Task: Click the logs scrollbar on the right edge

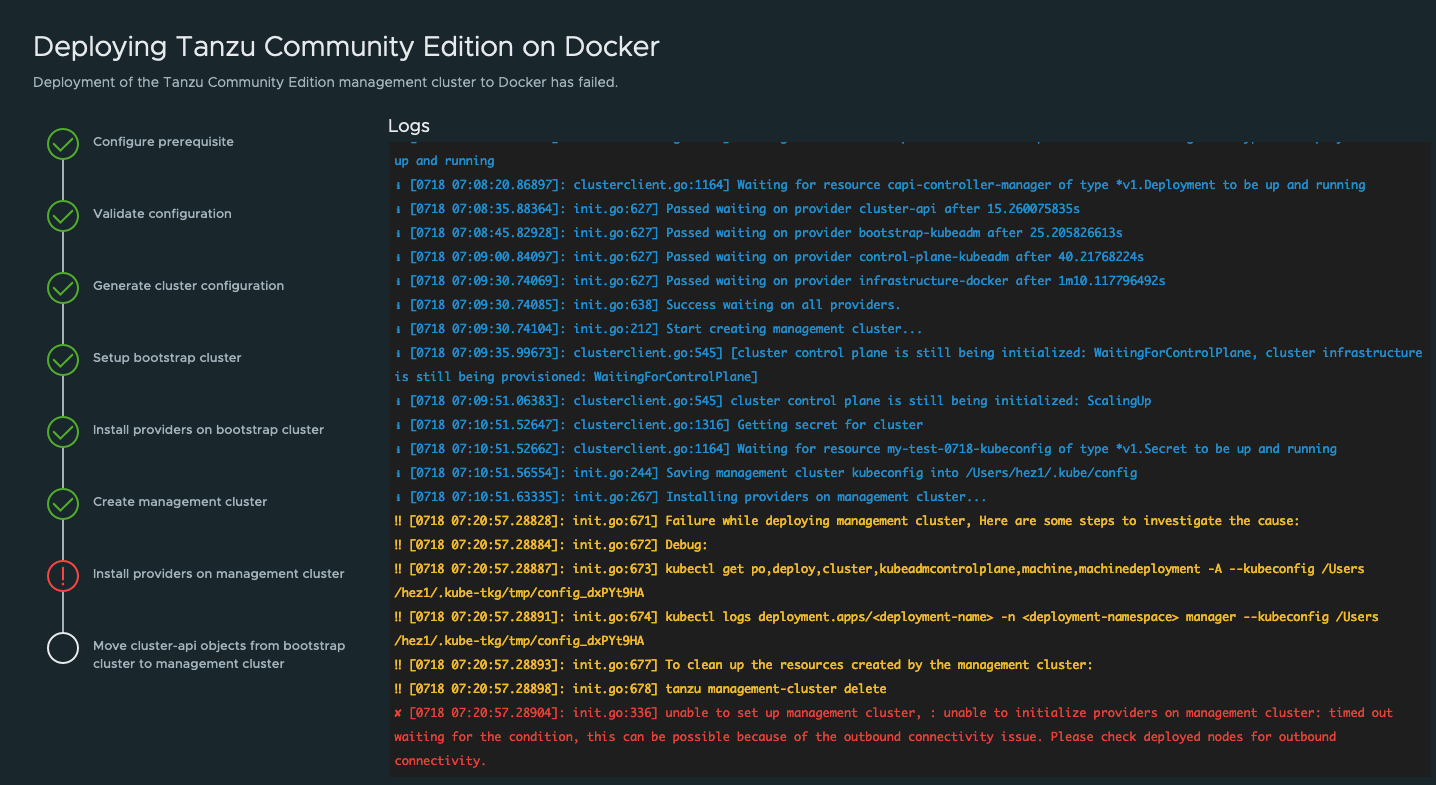Action: (x=1428, y=300)
